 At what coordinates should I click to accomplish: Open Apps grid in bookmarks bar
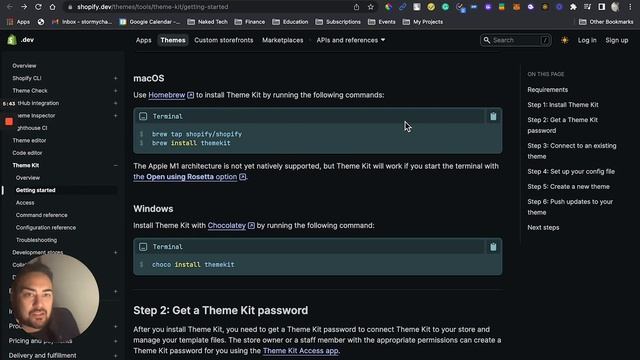pyautogui.click(x=19, y=22)
